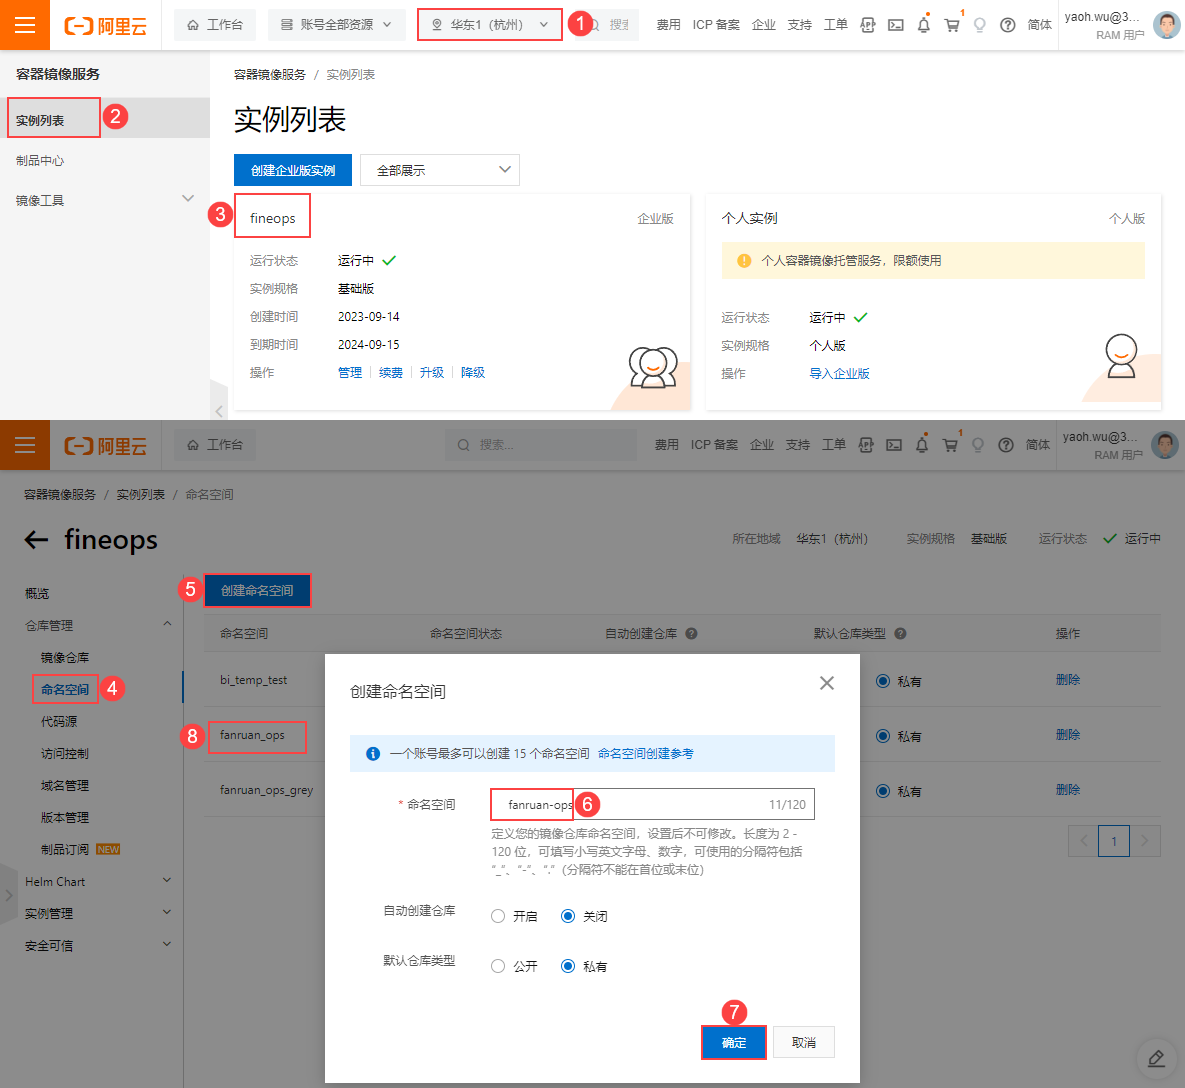Click the lower header search box
Viewport: 1185px width, 1088px height.
point(541,445)
